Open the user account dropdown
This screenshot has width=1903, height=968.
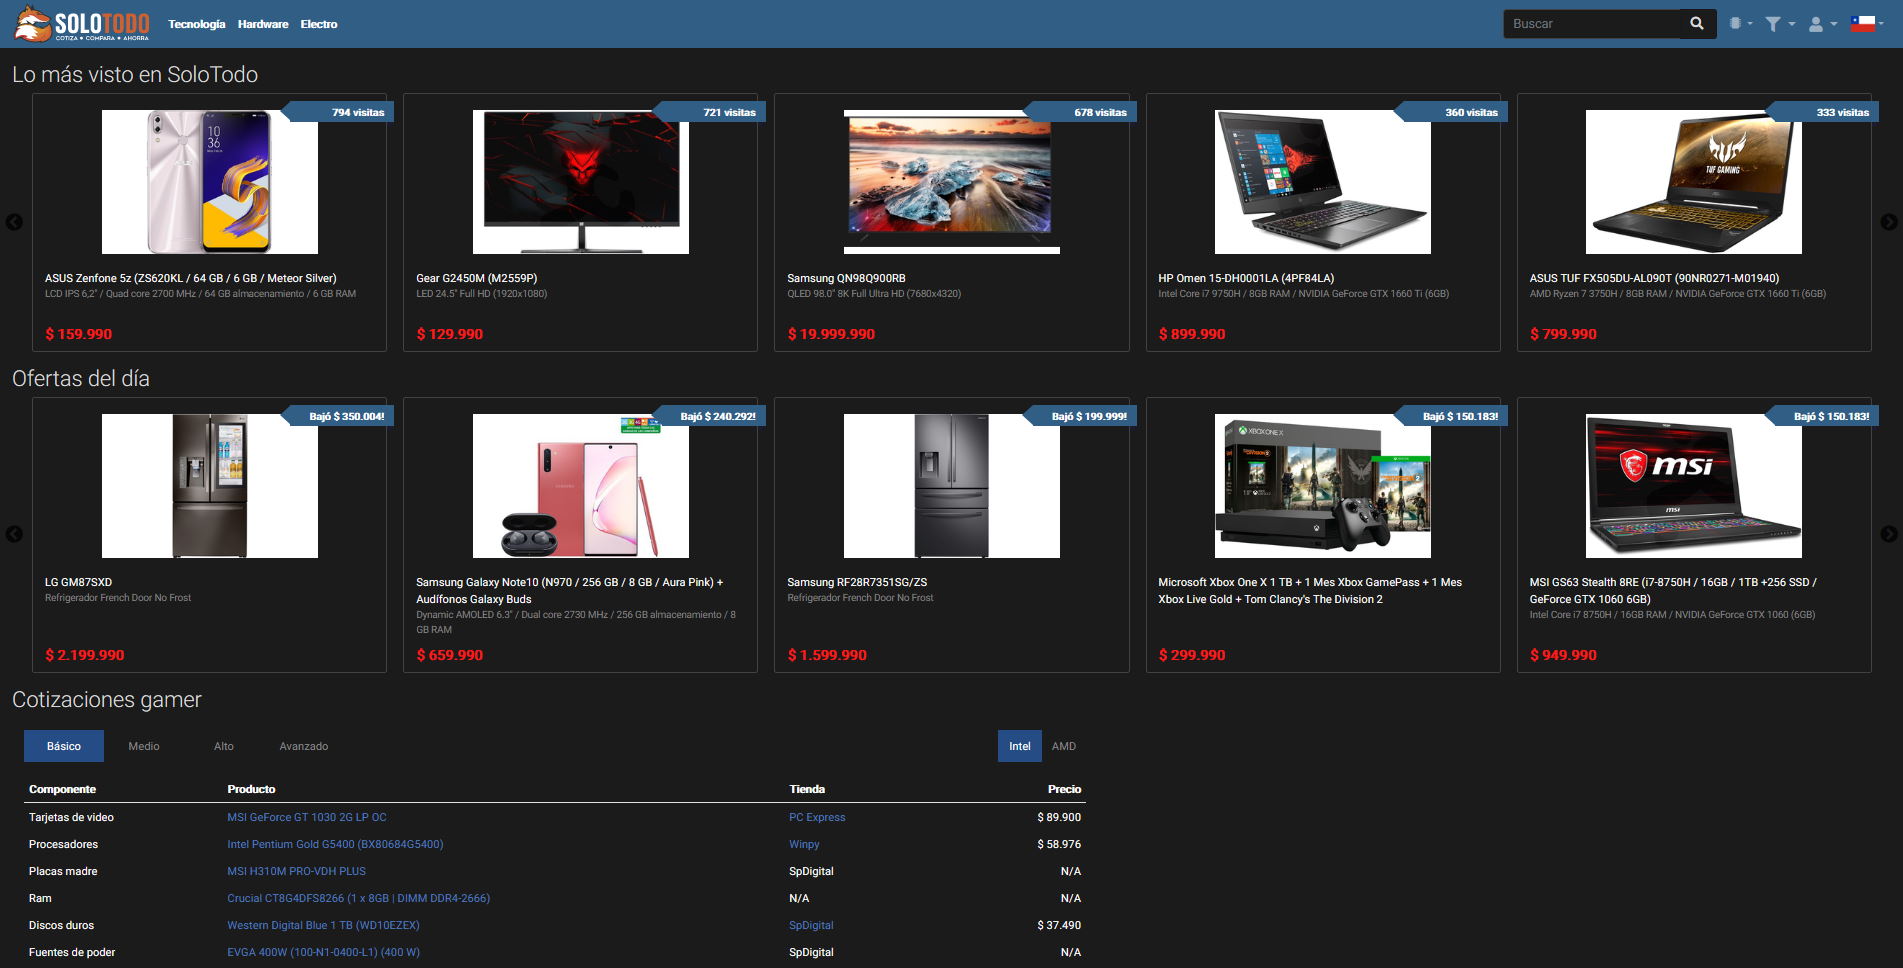[x=1822, y=24]
